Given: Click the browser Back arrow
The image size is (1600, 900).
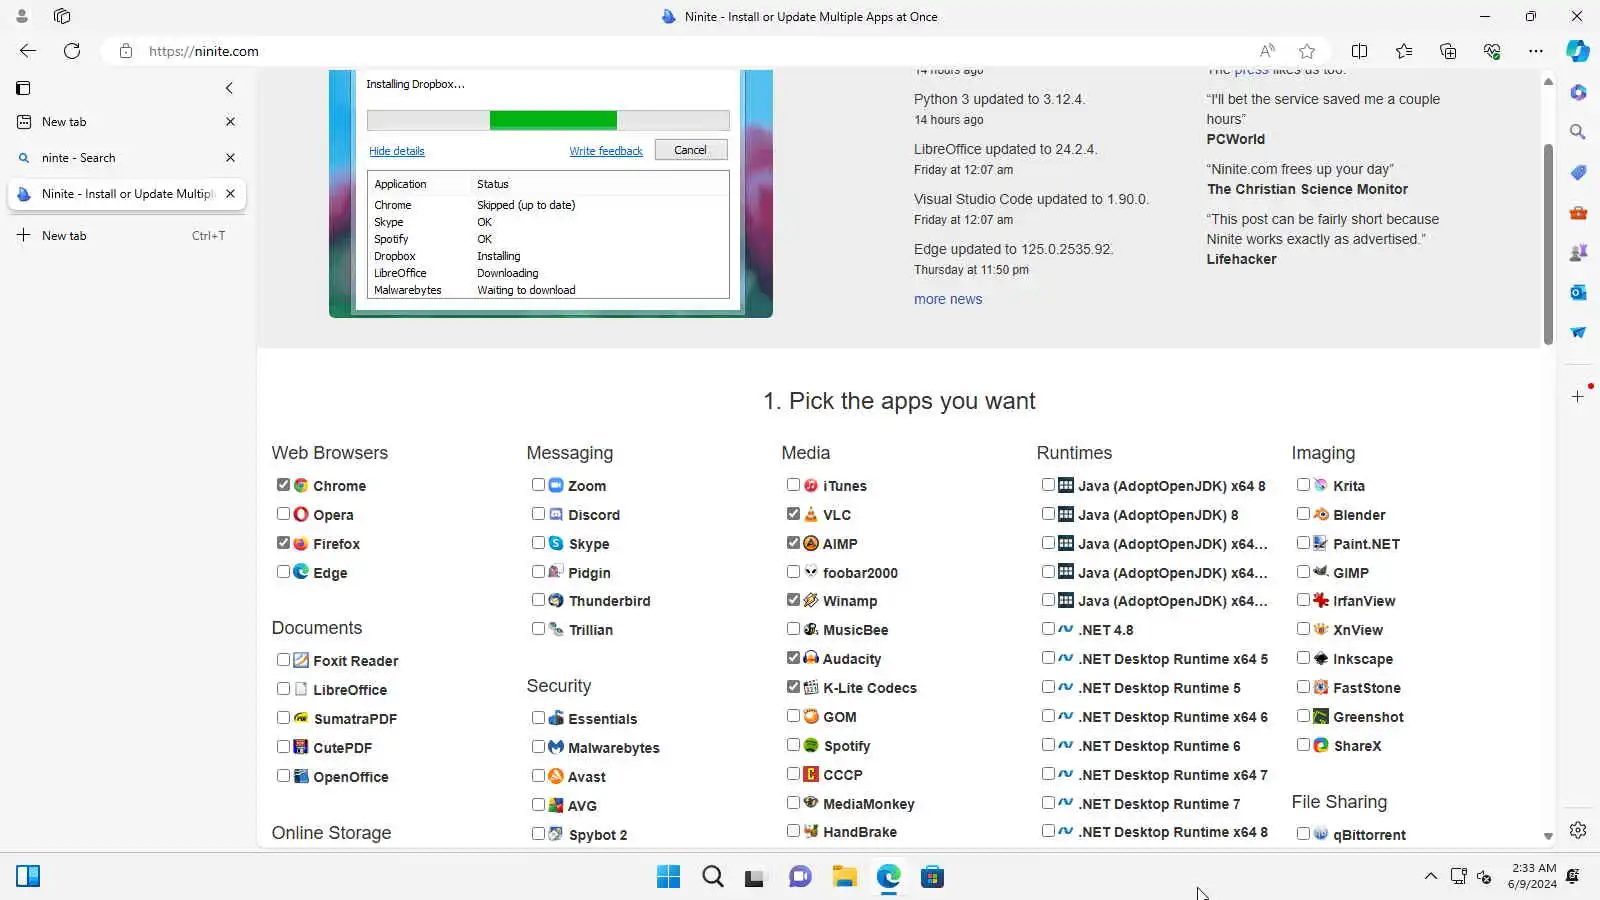Looking at the screenshot, I should (x=28, y=51).
